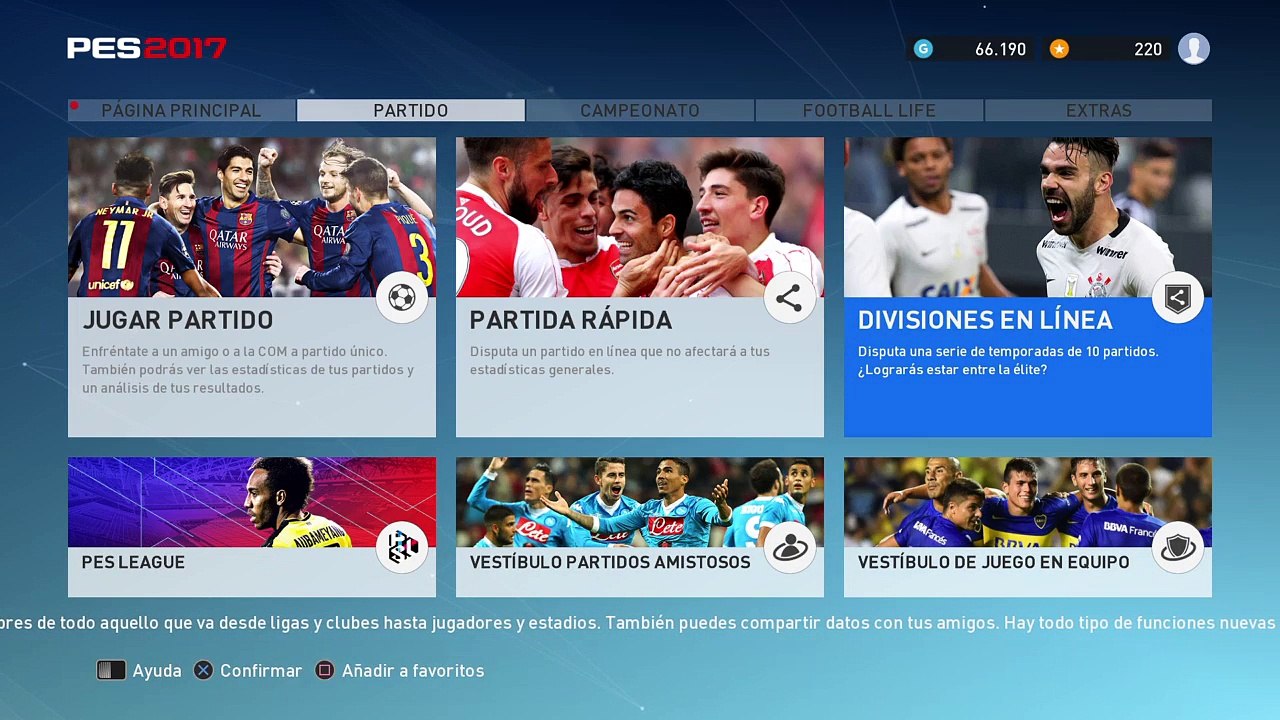This screenshot has width=1280, height=720.
Task: Open the Extras tab
Action: [x=1098, y=110]
